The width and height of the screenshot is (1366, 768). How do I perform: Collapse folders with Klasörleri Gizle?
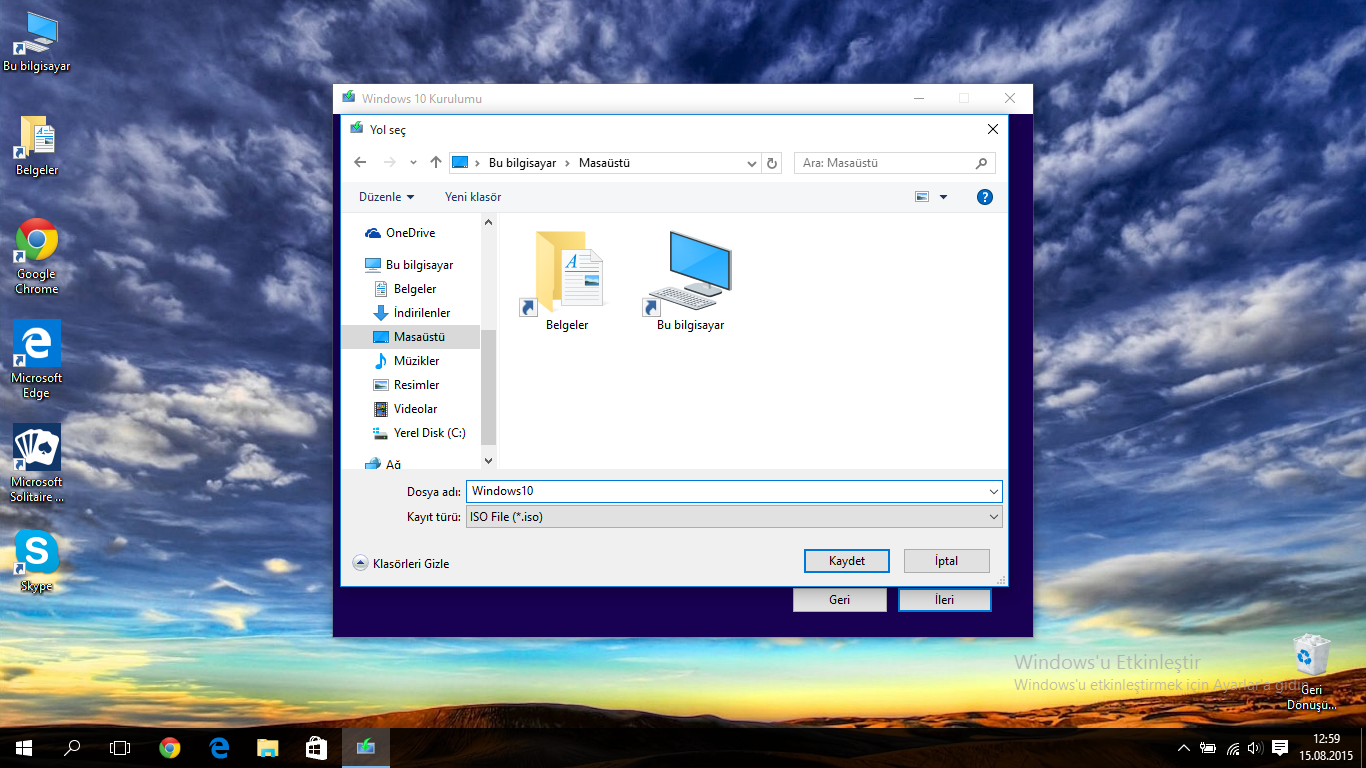pyautogui.click(x=401, y=564)
